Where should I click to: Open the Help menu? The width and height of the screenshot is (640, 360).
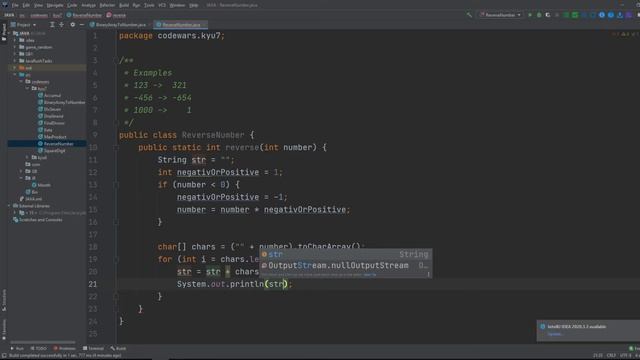click(x=194, y=5)
